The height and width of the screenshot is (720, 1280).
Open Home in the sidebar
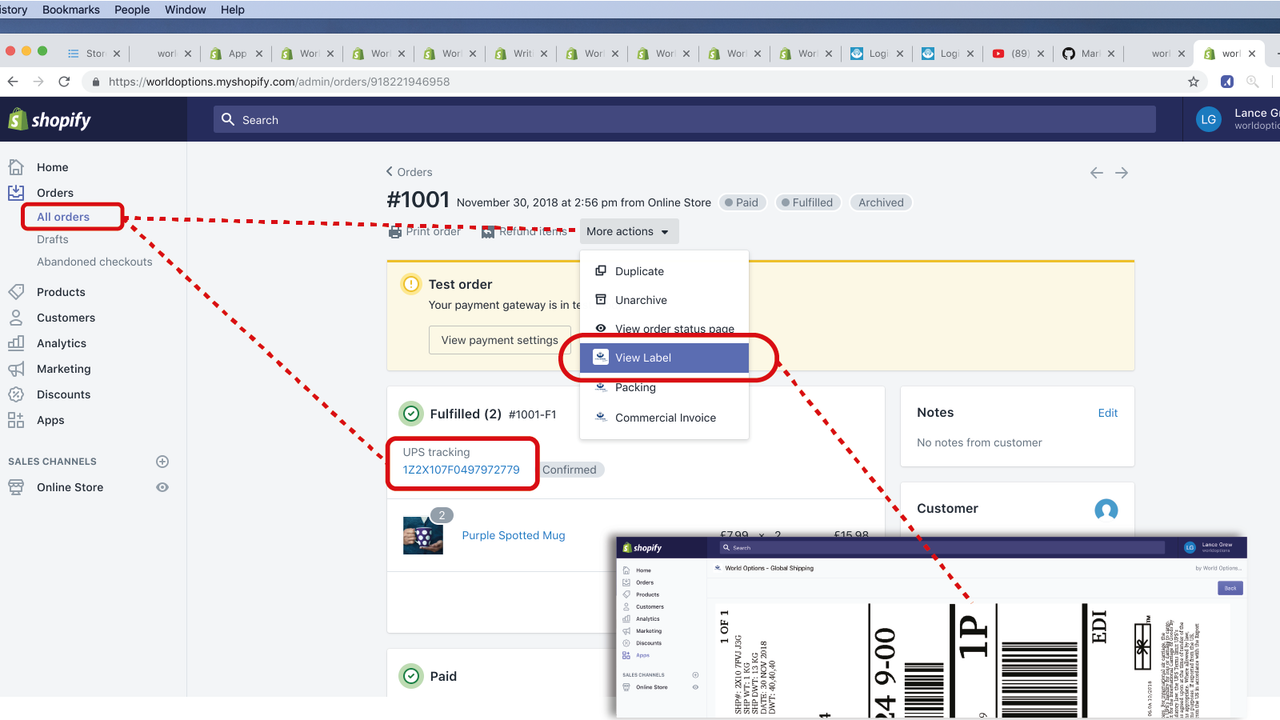52,167
